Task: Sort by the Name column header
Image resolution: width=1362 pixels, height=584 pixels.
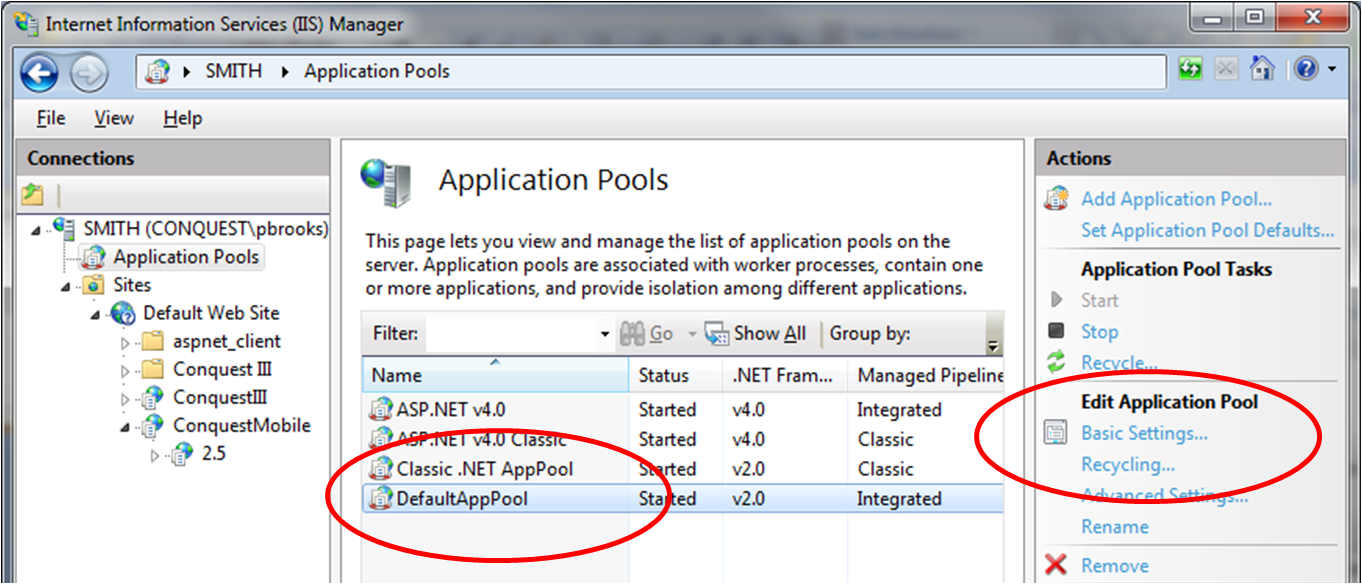Action: coord(496,375)
